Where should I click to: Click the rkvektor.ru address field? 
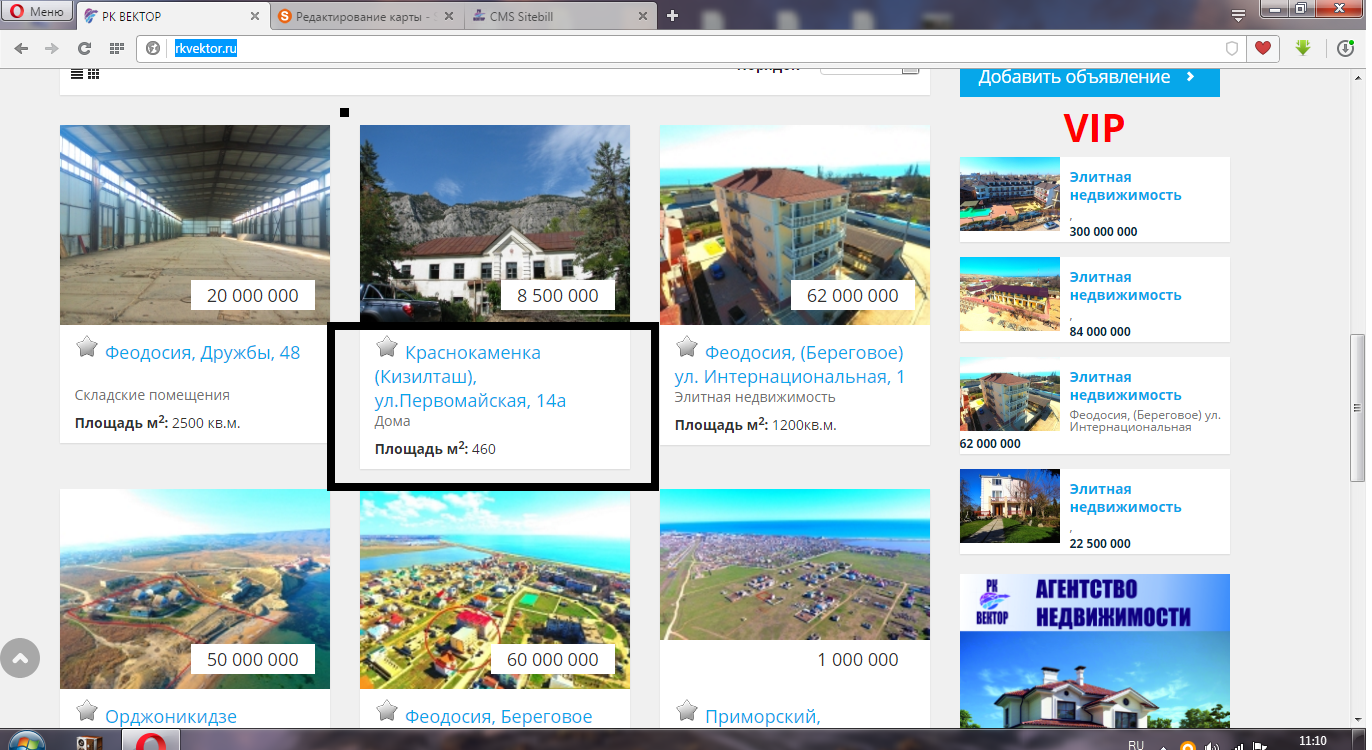click(690, 48)
